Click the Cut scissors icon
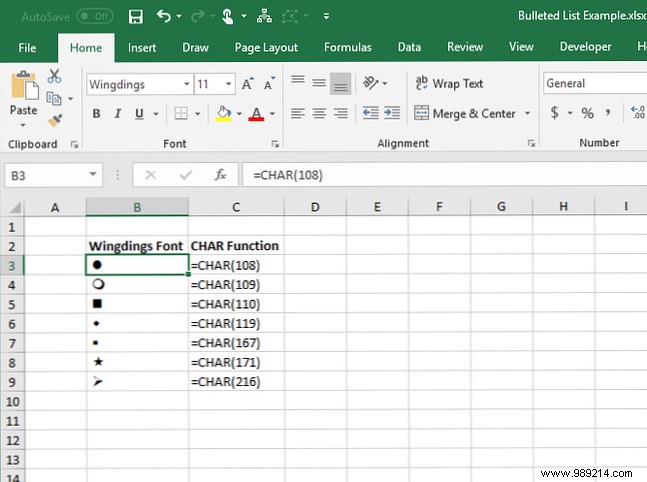The height and width of the screenshot is (482, 647). 54,76
